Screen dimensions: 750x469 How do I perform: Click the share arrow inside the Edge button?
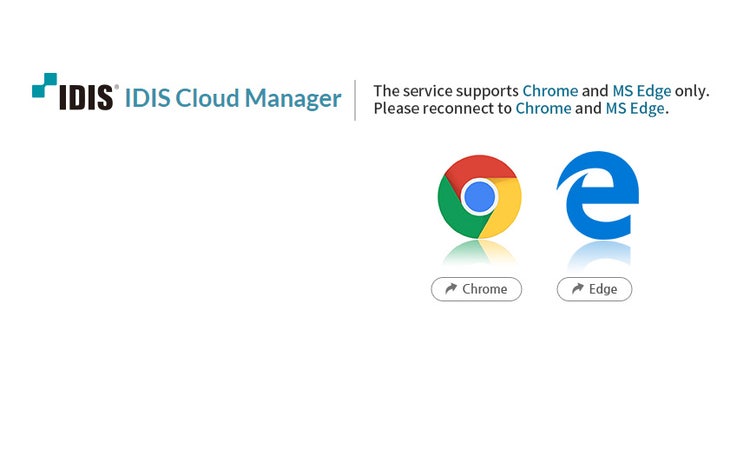point(577,289)
